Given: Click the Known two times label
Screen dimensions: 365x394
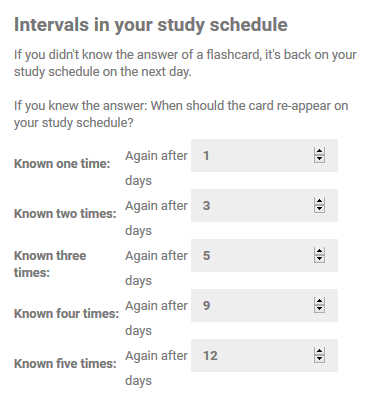Looking at the screenshot, I should [65, 214].
